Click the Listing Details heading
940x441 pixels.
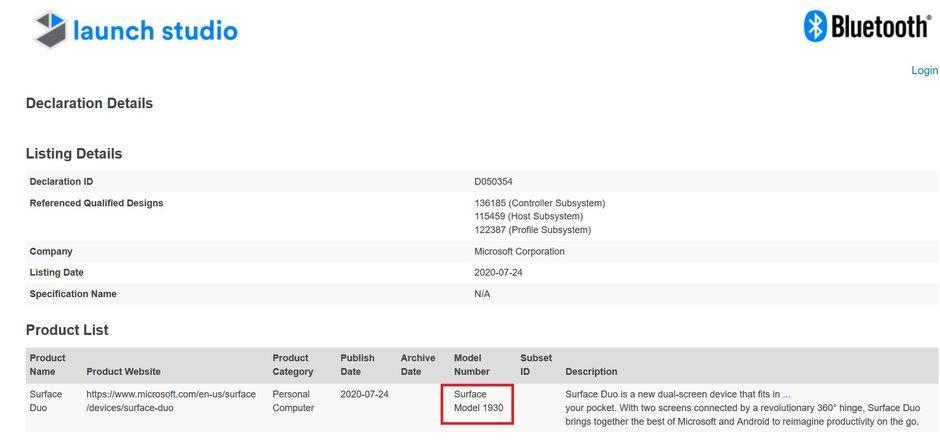[x=74, y=154]
